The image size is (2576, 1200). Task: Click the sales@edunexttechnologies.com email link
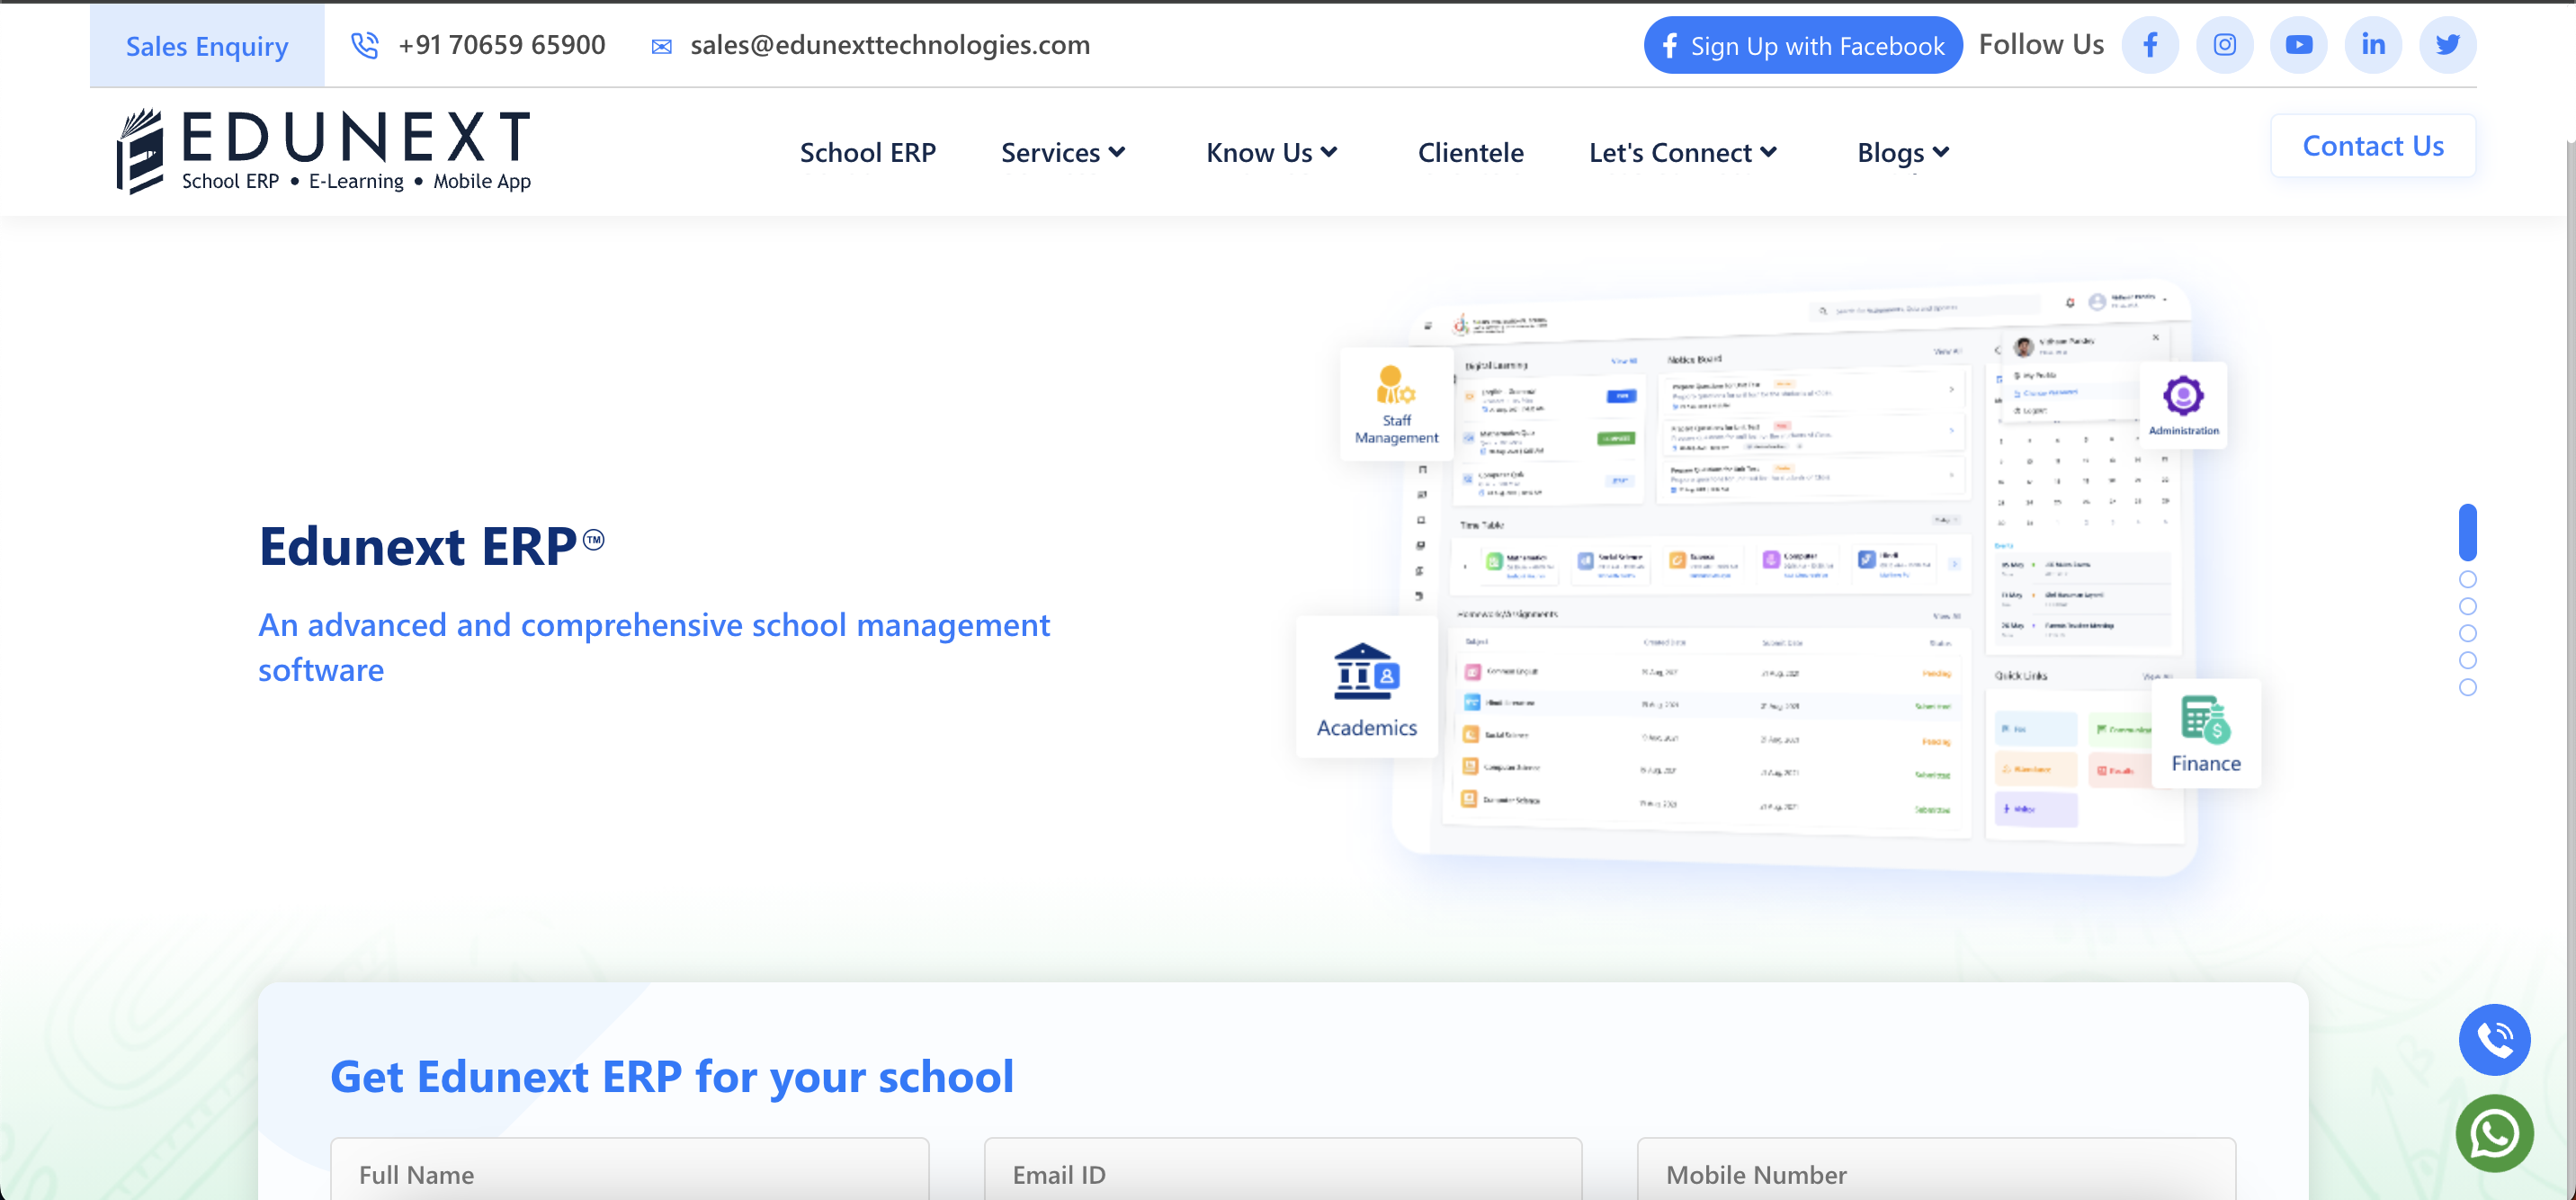(890, 45)
